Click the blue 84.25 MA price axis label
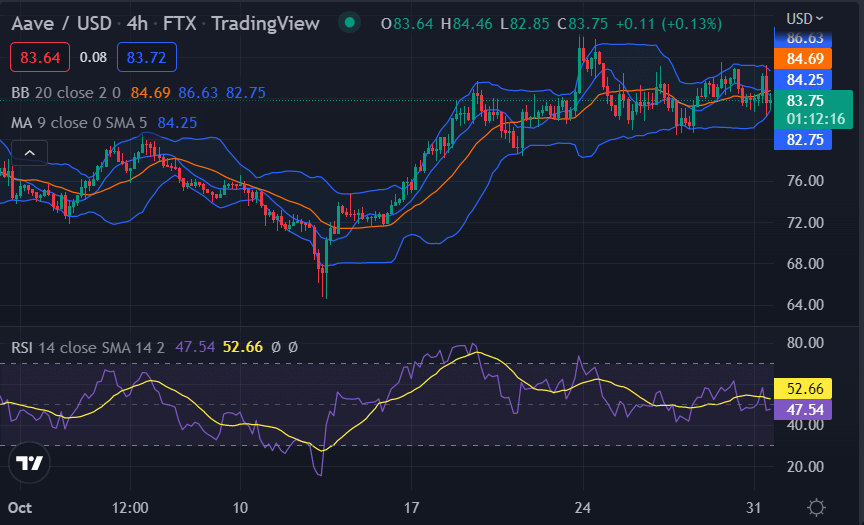Screen dimensions: 864x525 click(803, 80)
